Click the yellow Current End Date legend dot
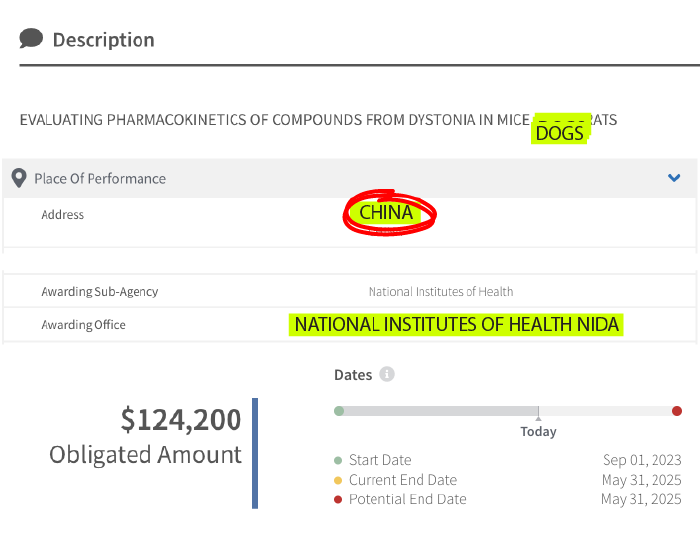The image size is (700, 560). click(338, 480)
